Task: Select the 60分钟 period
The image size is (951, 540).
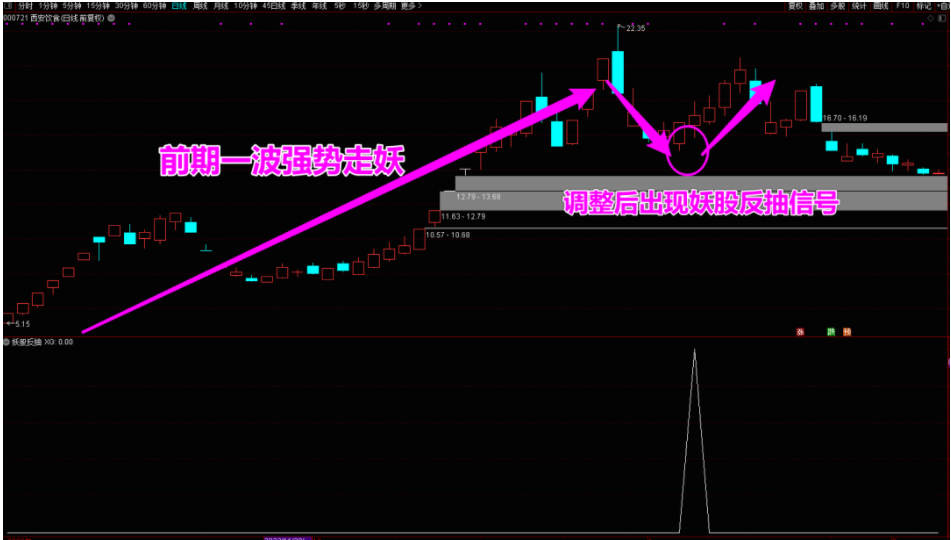Action: point(155,6)
